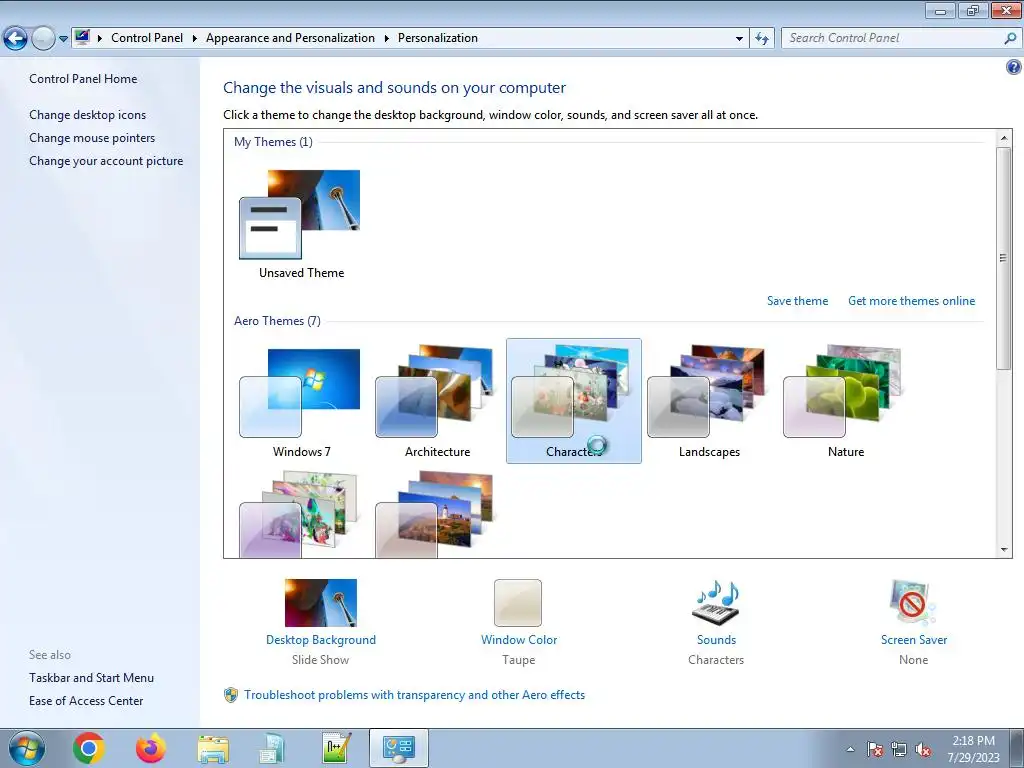This screenshot has width=1024, height=768.
Task: Launch Google Chrome from the taskbar
Action: point(89,748)
